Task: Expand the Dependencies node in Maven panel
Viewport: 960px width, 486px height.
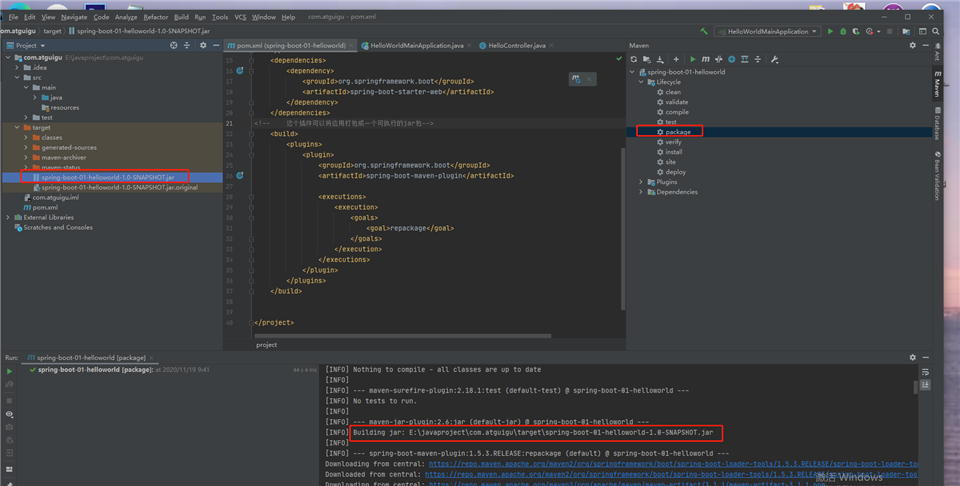Action: 641,192
